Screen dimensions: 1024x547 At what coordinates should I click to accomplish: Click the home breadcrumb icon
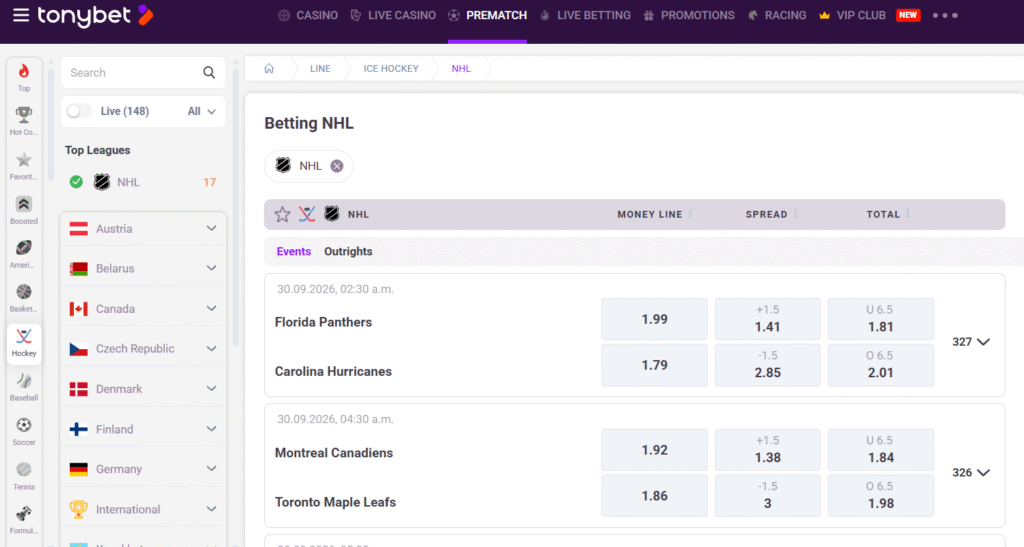pyautogui.click(x=269, y=69)
